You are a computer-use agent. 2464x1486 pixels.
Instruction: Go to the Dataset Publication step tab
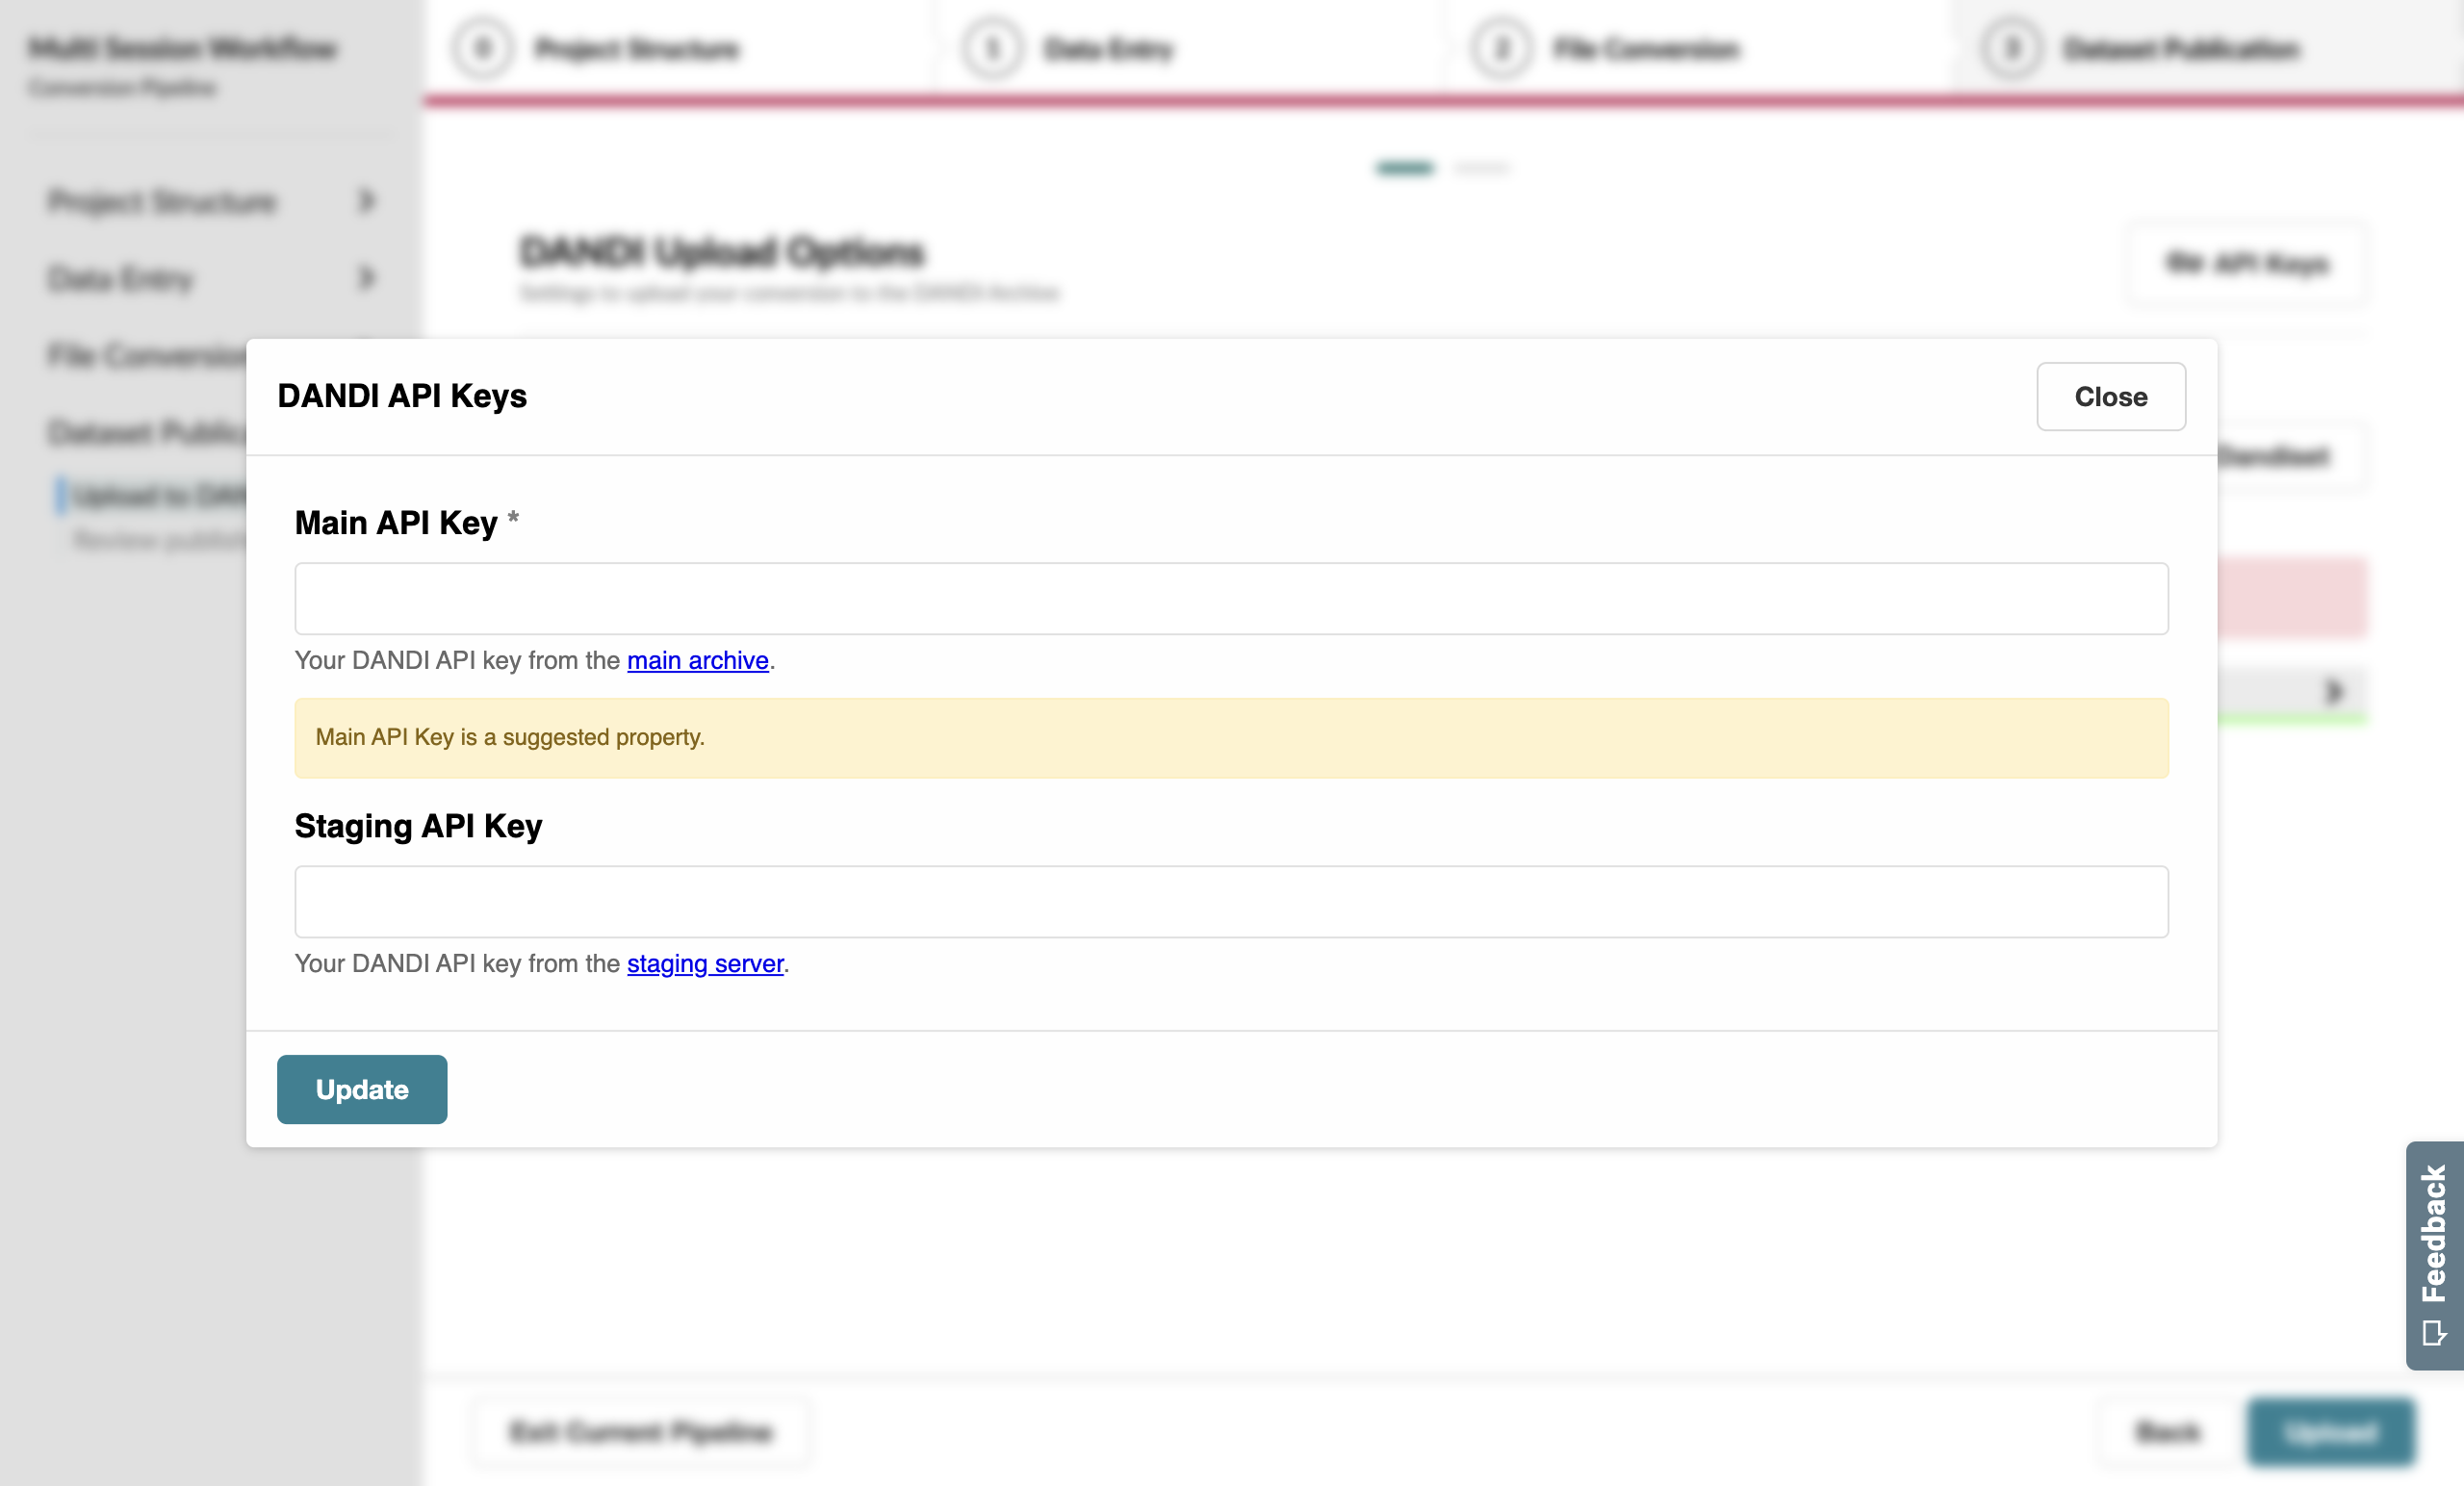click(x=2208, y=49)
